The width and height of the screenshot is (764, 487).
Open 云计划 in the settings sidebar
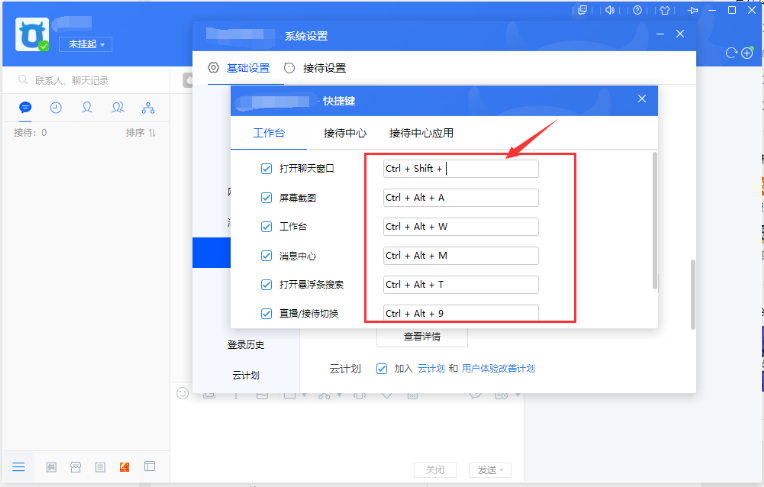(246, 375)
